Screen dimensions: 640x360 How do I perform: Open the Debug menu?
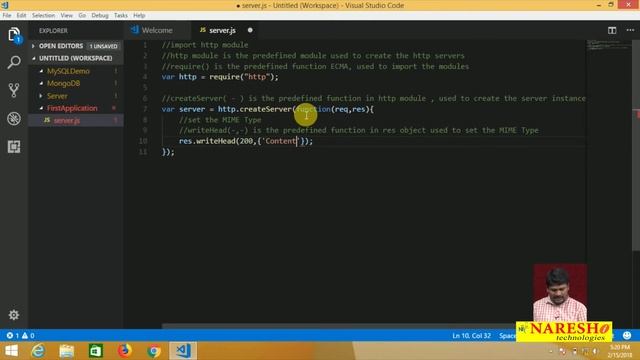[x=100, y=16]
